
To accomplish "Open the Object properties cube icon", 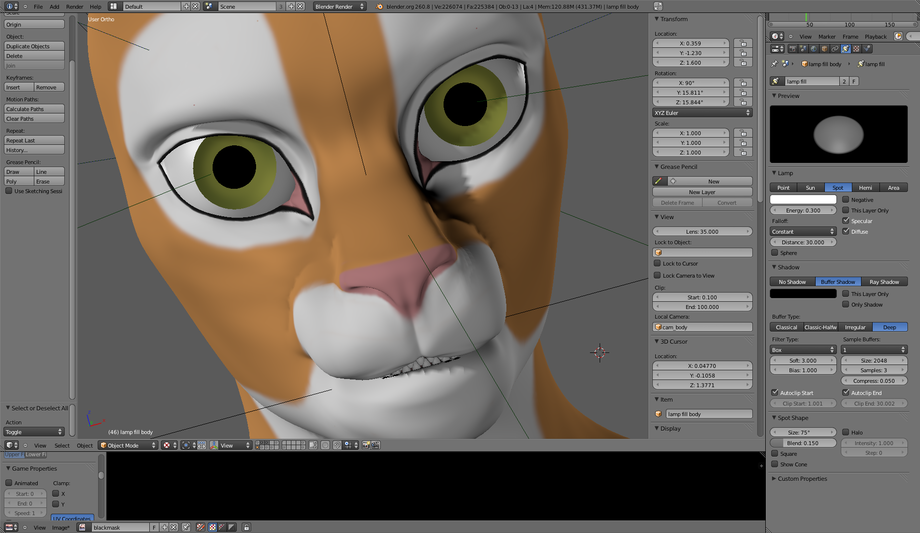I will click(824, 49).
